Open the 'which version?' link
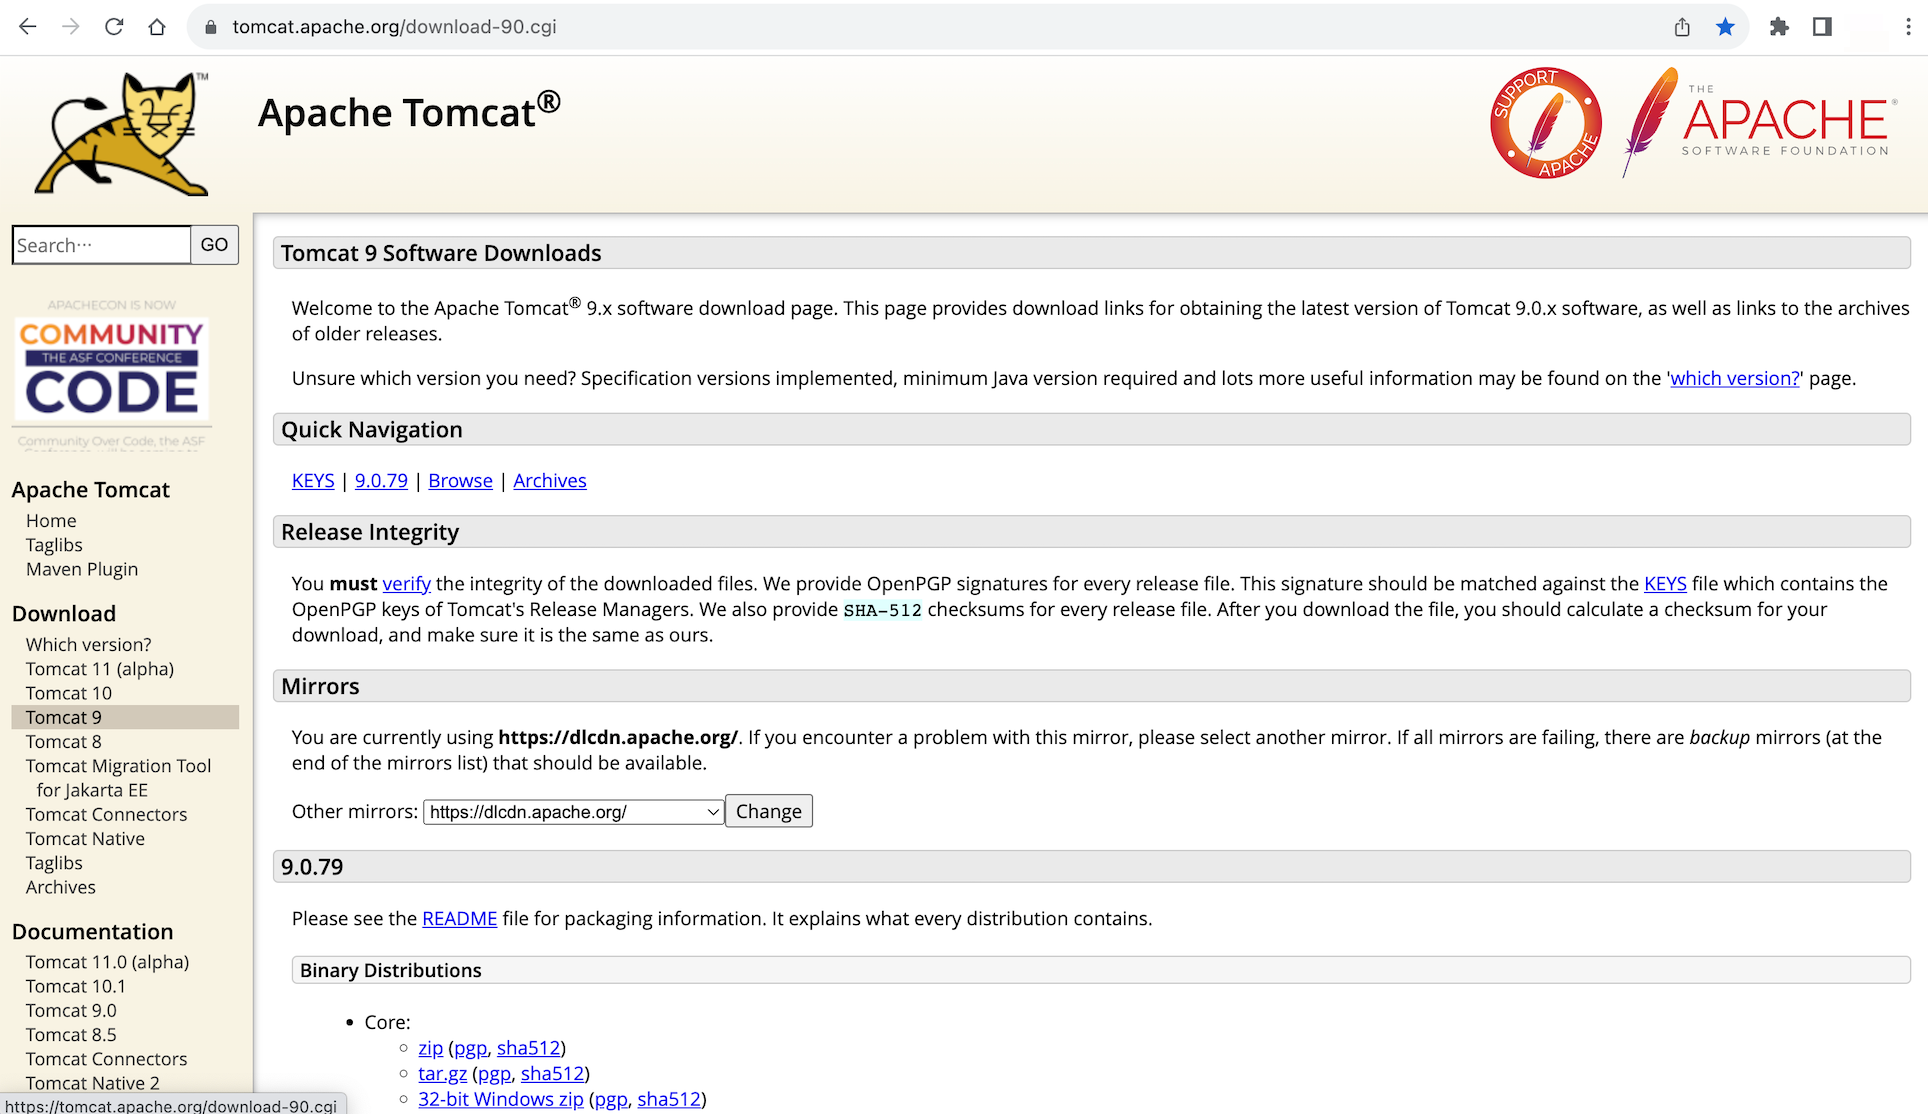The width and height of the screenshot is (1928, 1114). 1735,379
